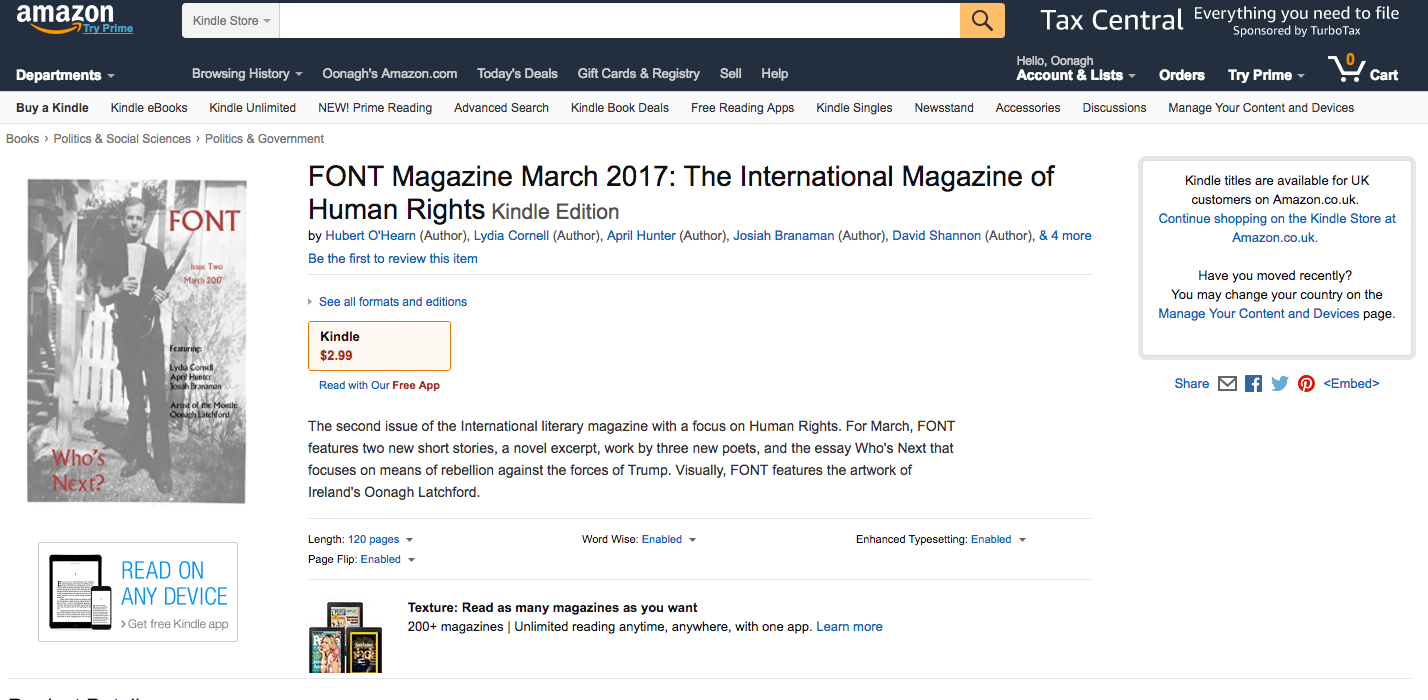Open author David Shannon's page
The image size is (1428, 700).
point(937,236)
